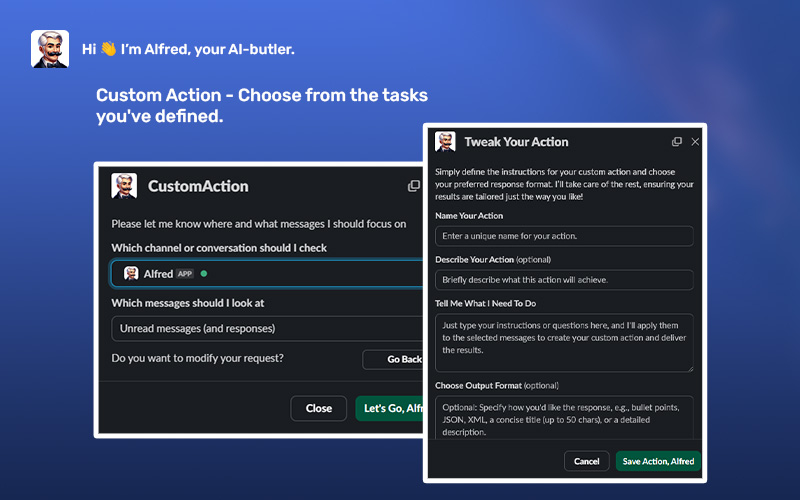Screen dimensions: 800x500
Task: Click the Alfred avatar in CustomAction dialog header
Action: pos(124,186)
